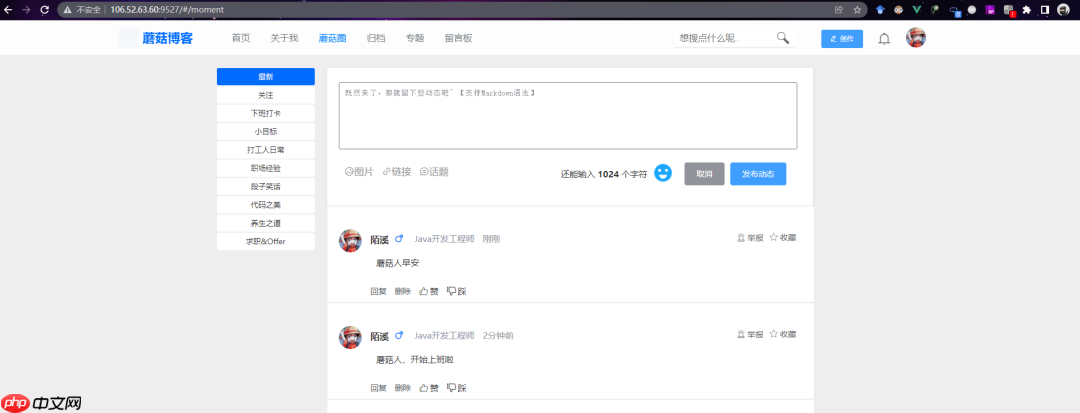Screen dimensions: 1080x413
Task: Reply to the 蘑菇人早安 post
Action: [379, 291]
